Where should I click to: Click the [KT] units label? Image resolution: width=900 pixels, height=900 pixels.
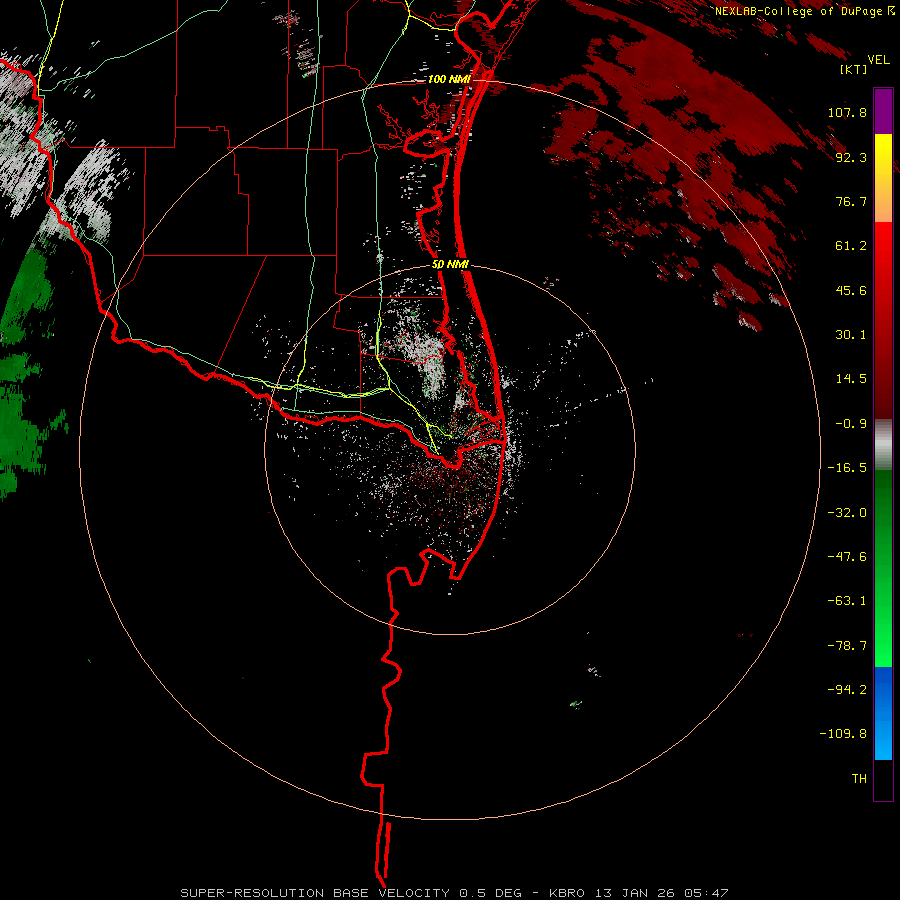click(x=854, y=69)
